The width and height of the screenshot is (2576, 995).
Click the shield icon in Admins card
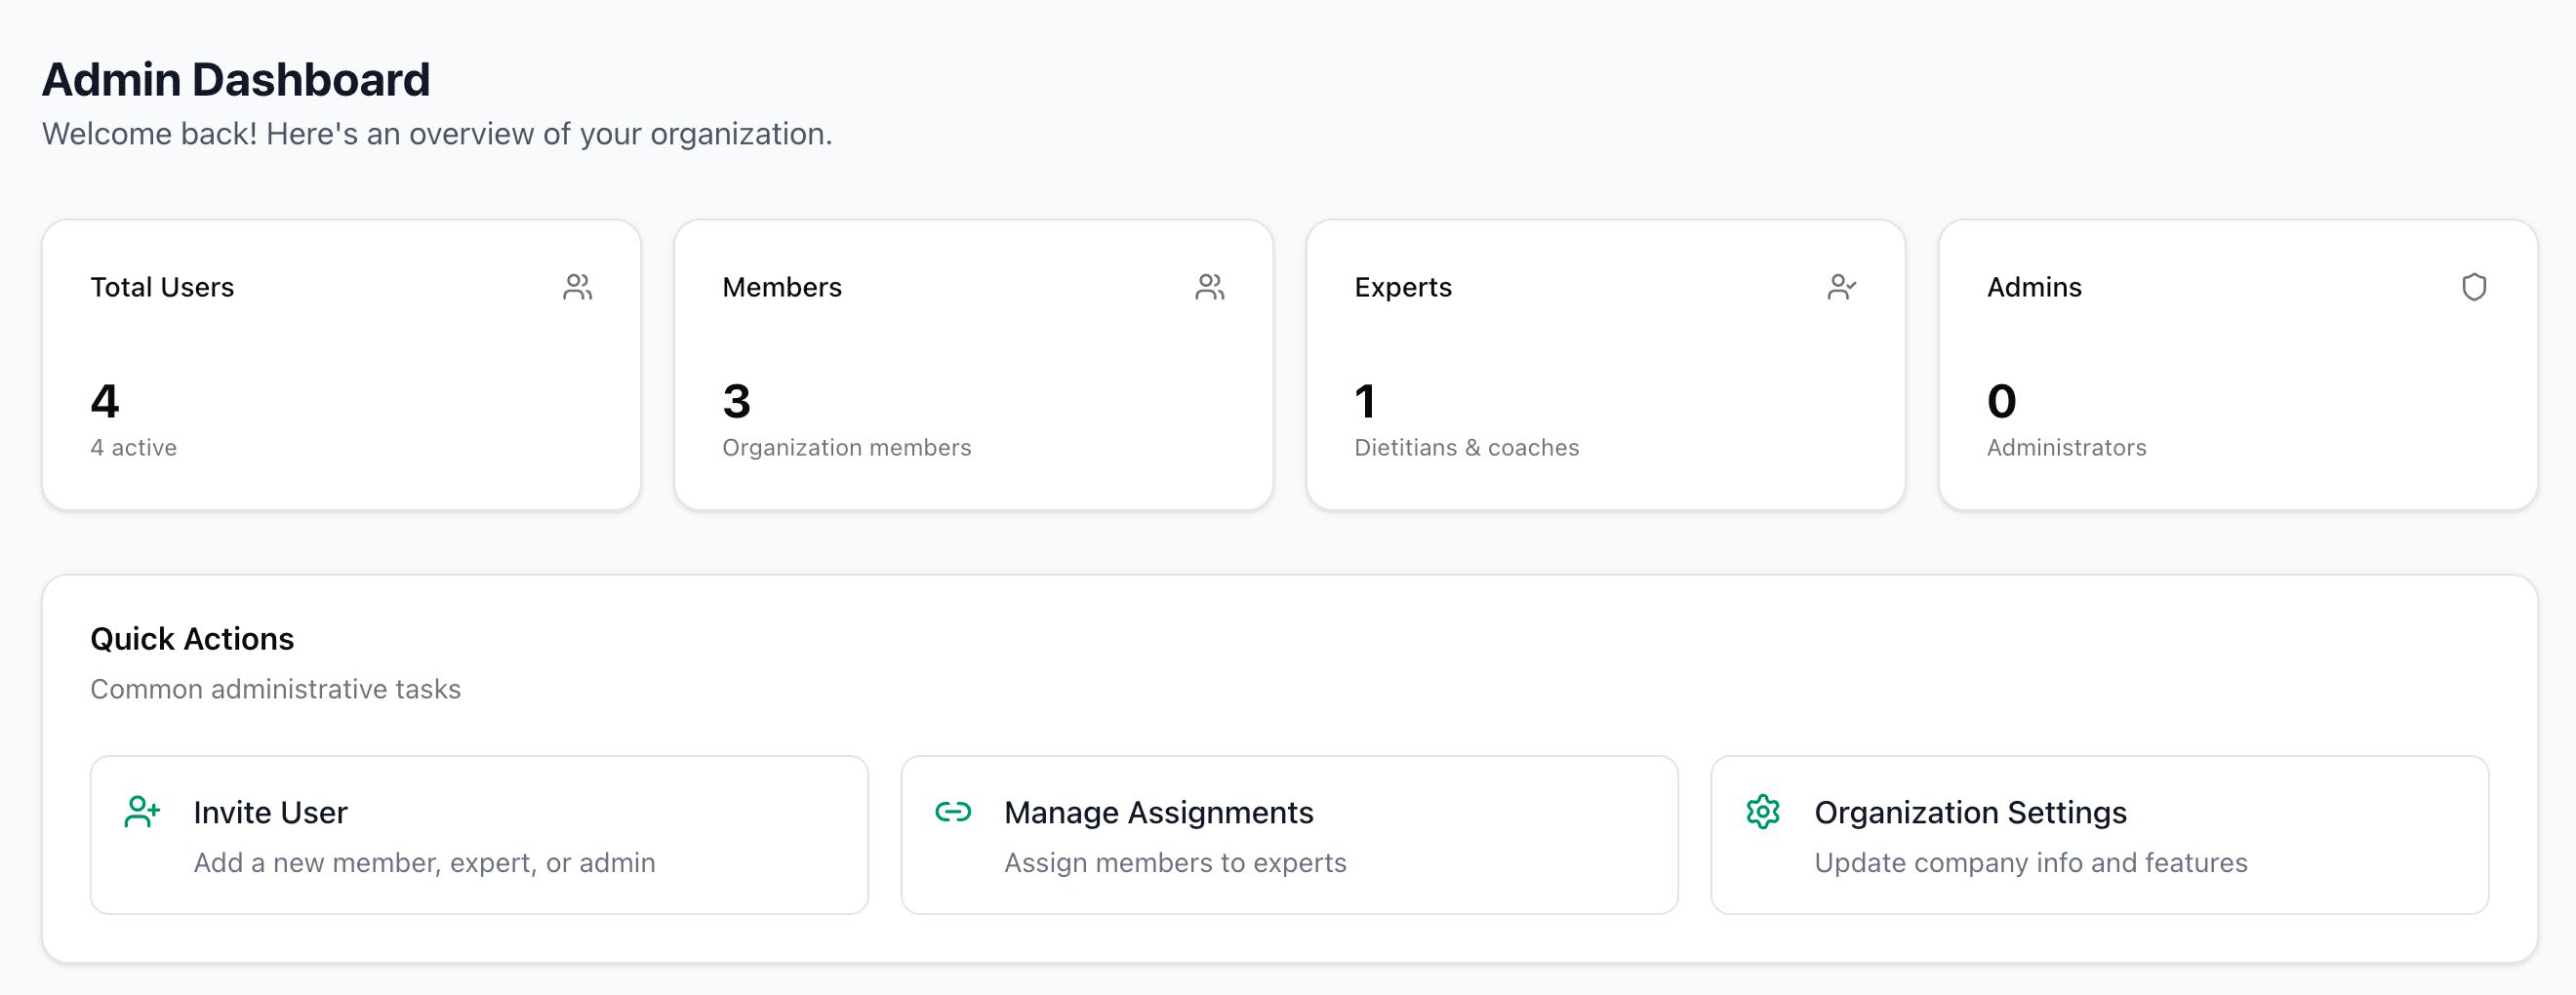(x=2473, y=287)
